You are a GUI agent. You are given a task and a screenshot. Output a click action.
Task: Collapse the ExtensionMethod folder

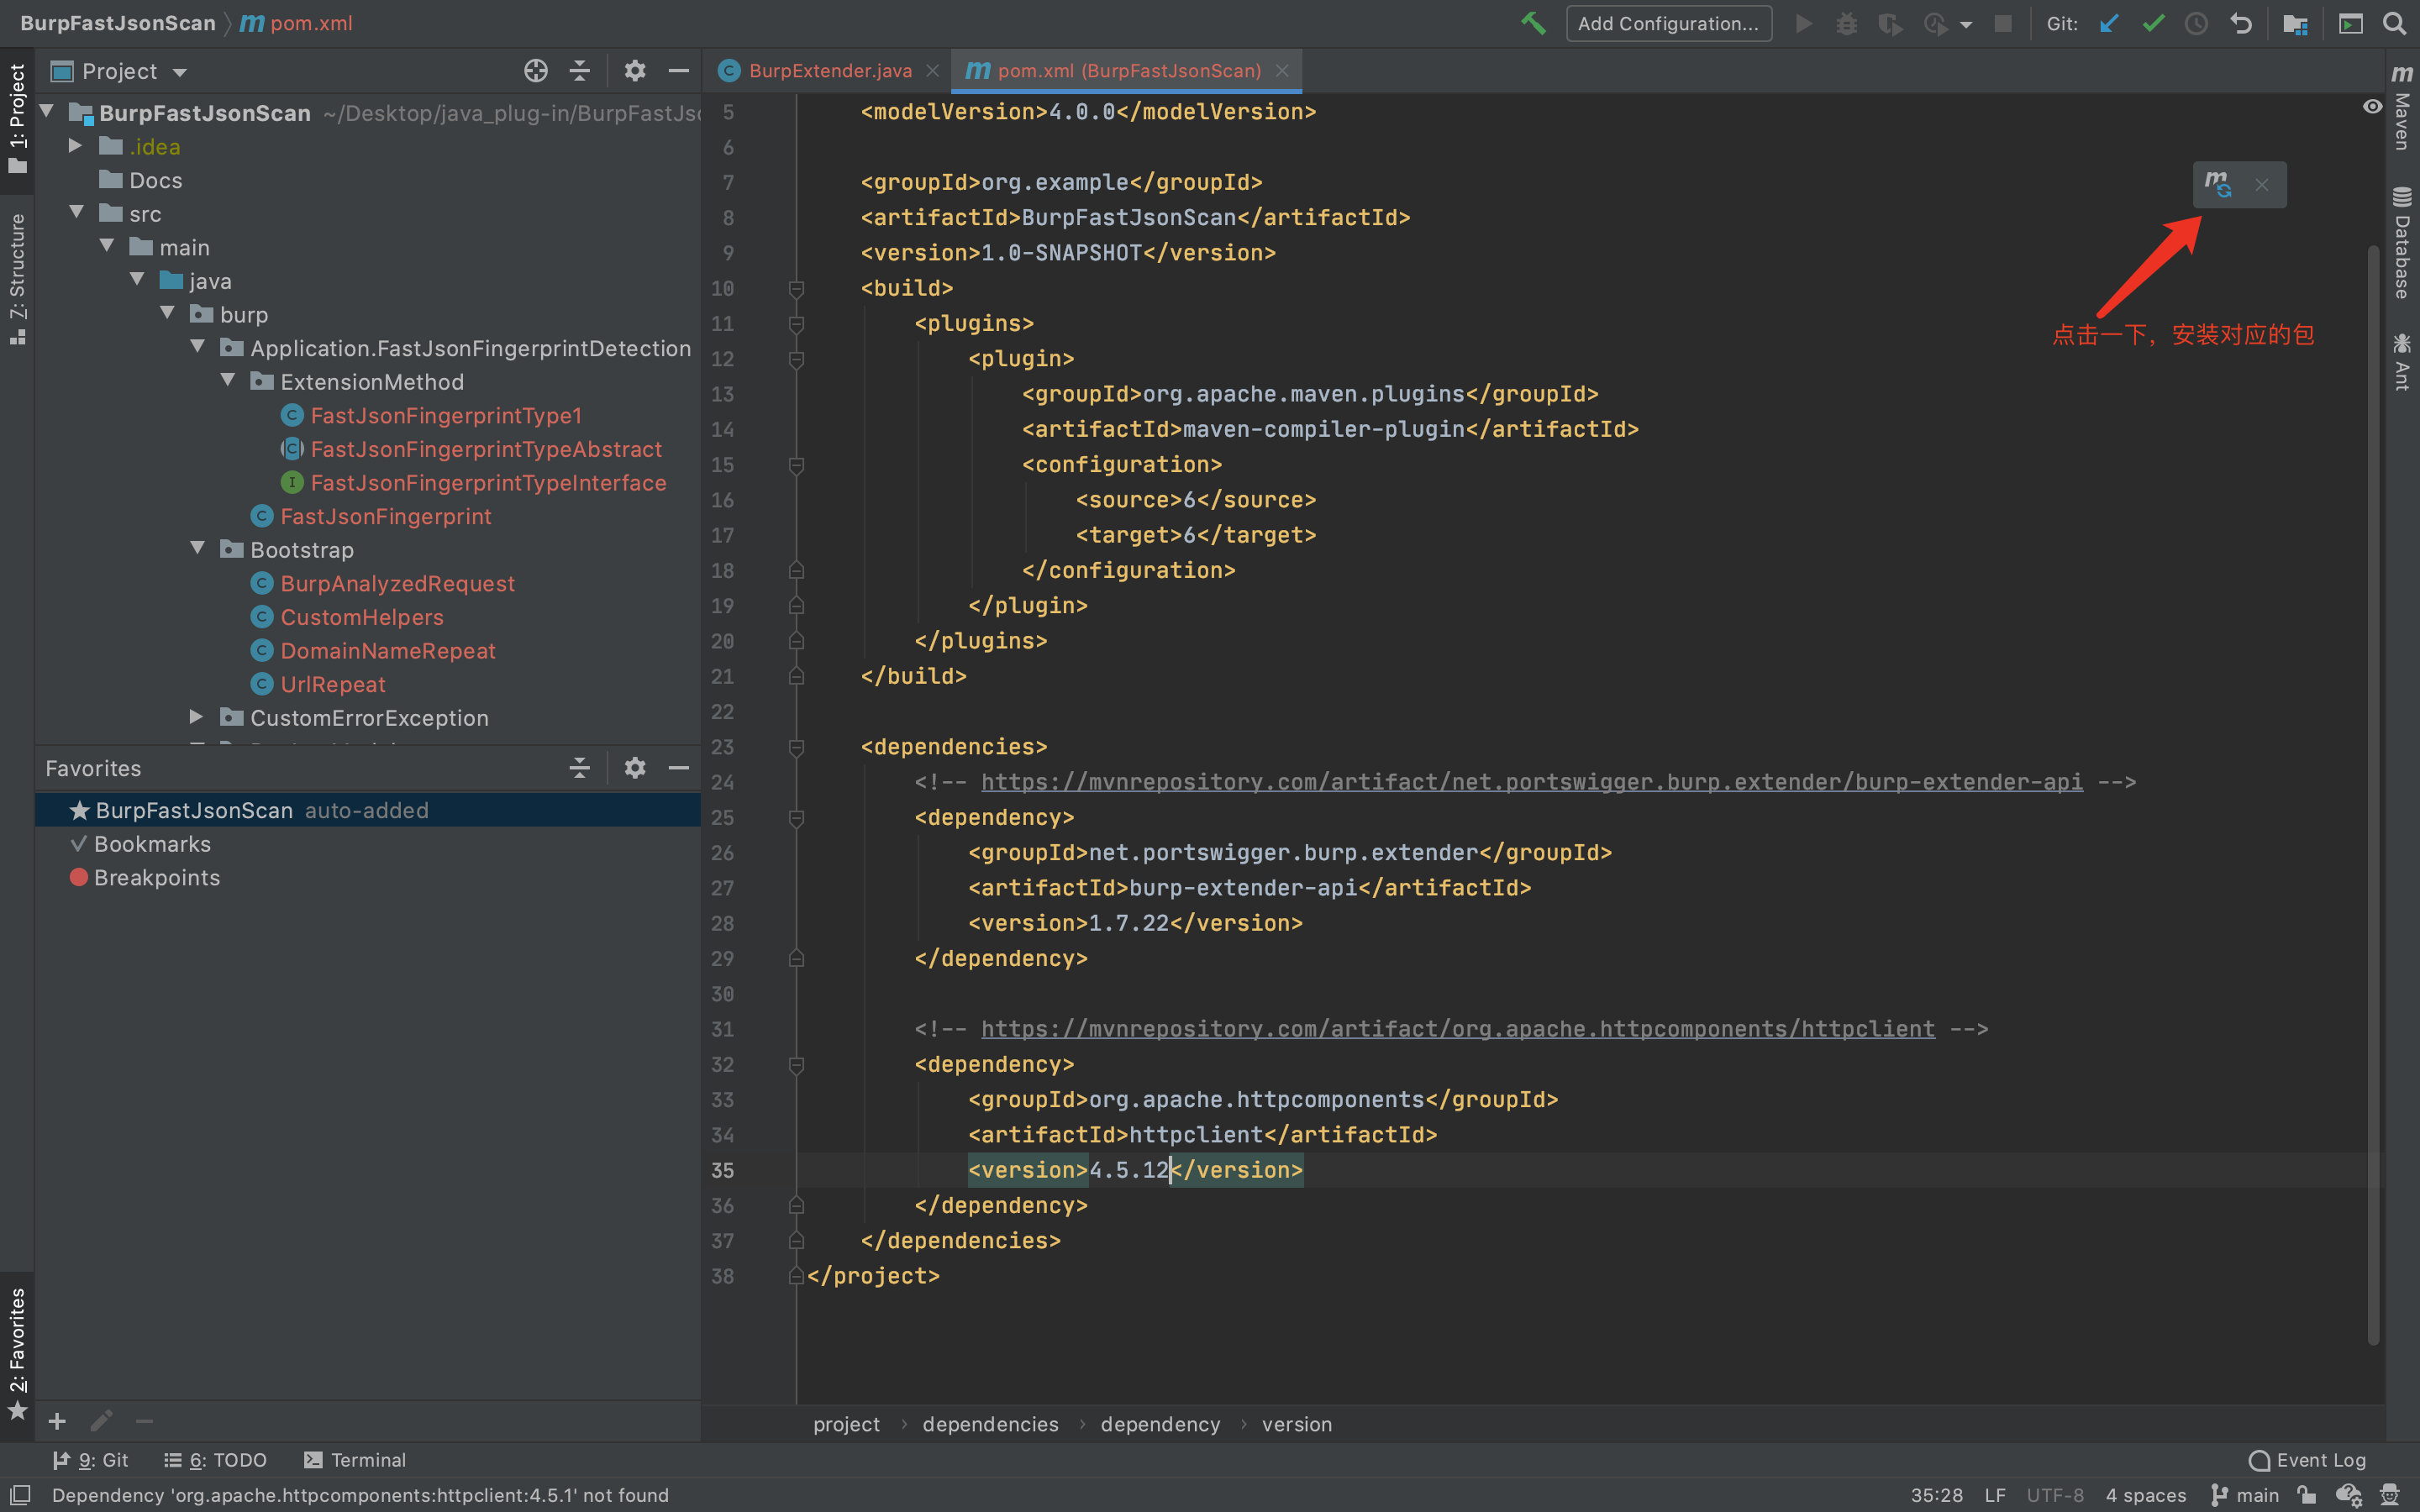(228, 381)
